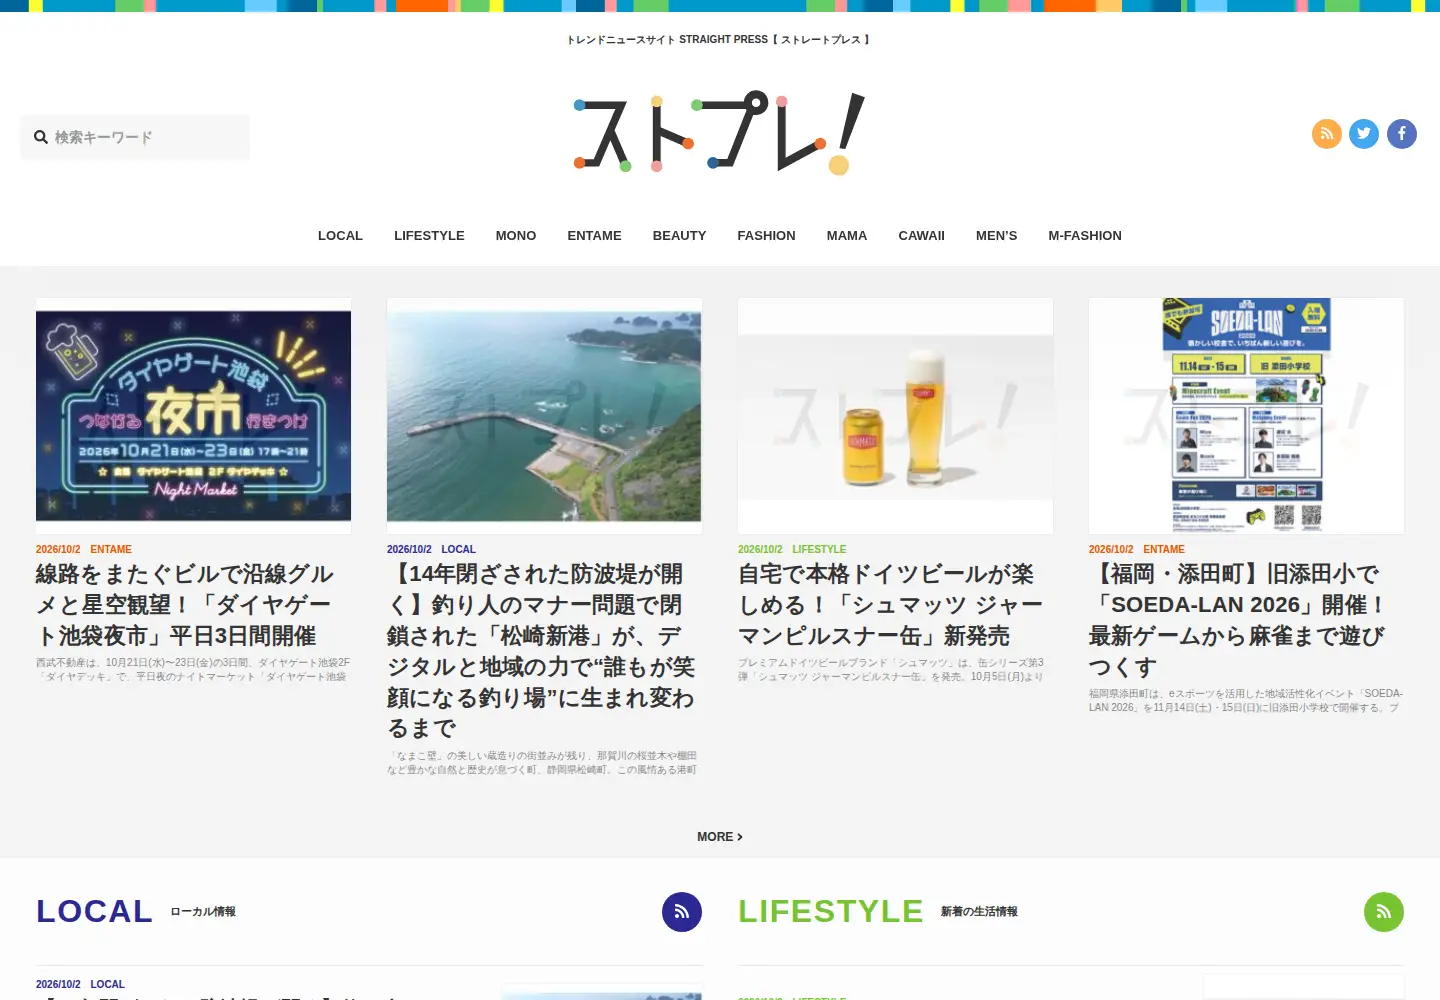This screenshot has width=1440, height=1000.
Task: Click the 西武不動産 excerpt under ダイヤゲート headline
Action: coord(193,670)
